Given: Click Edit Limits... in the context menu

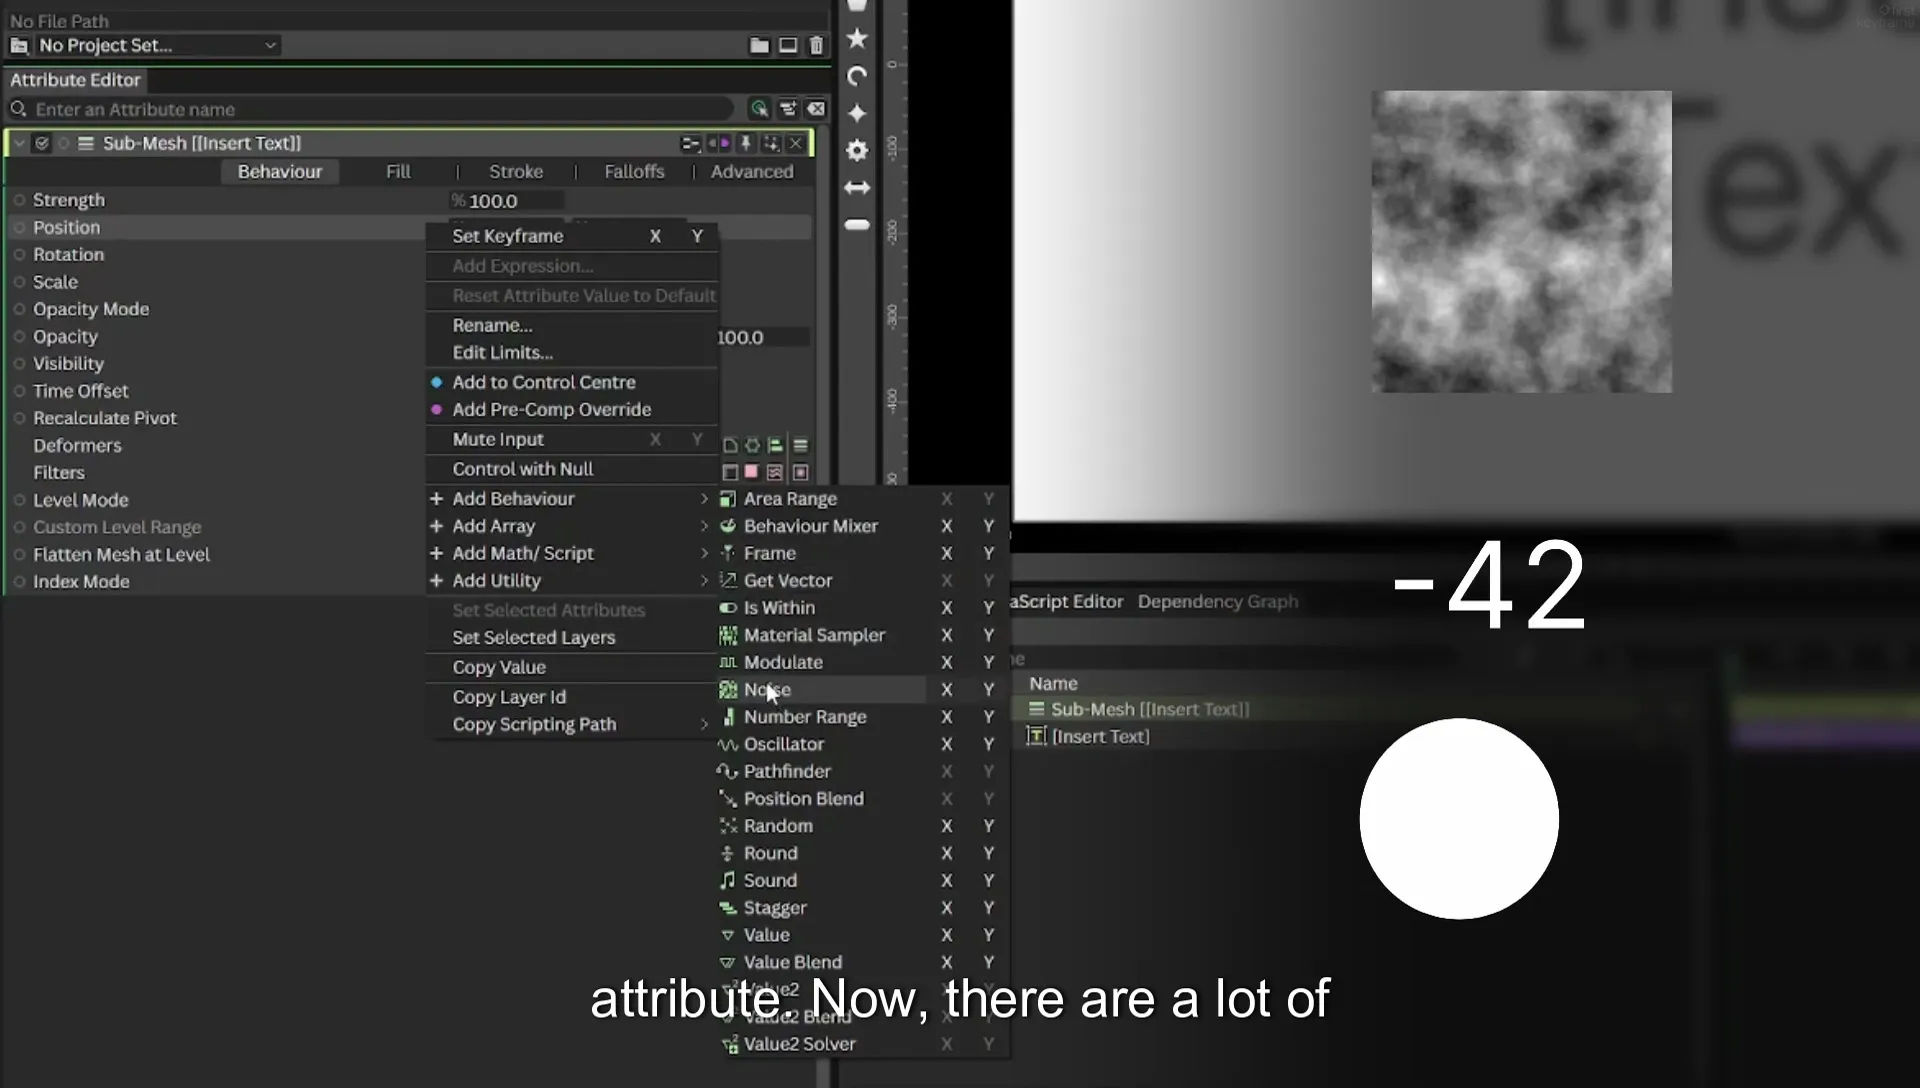Looking at the screenshot, I should [502, 352].
